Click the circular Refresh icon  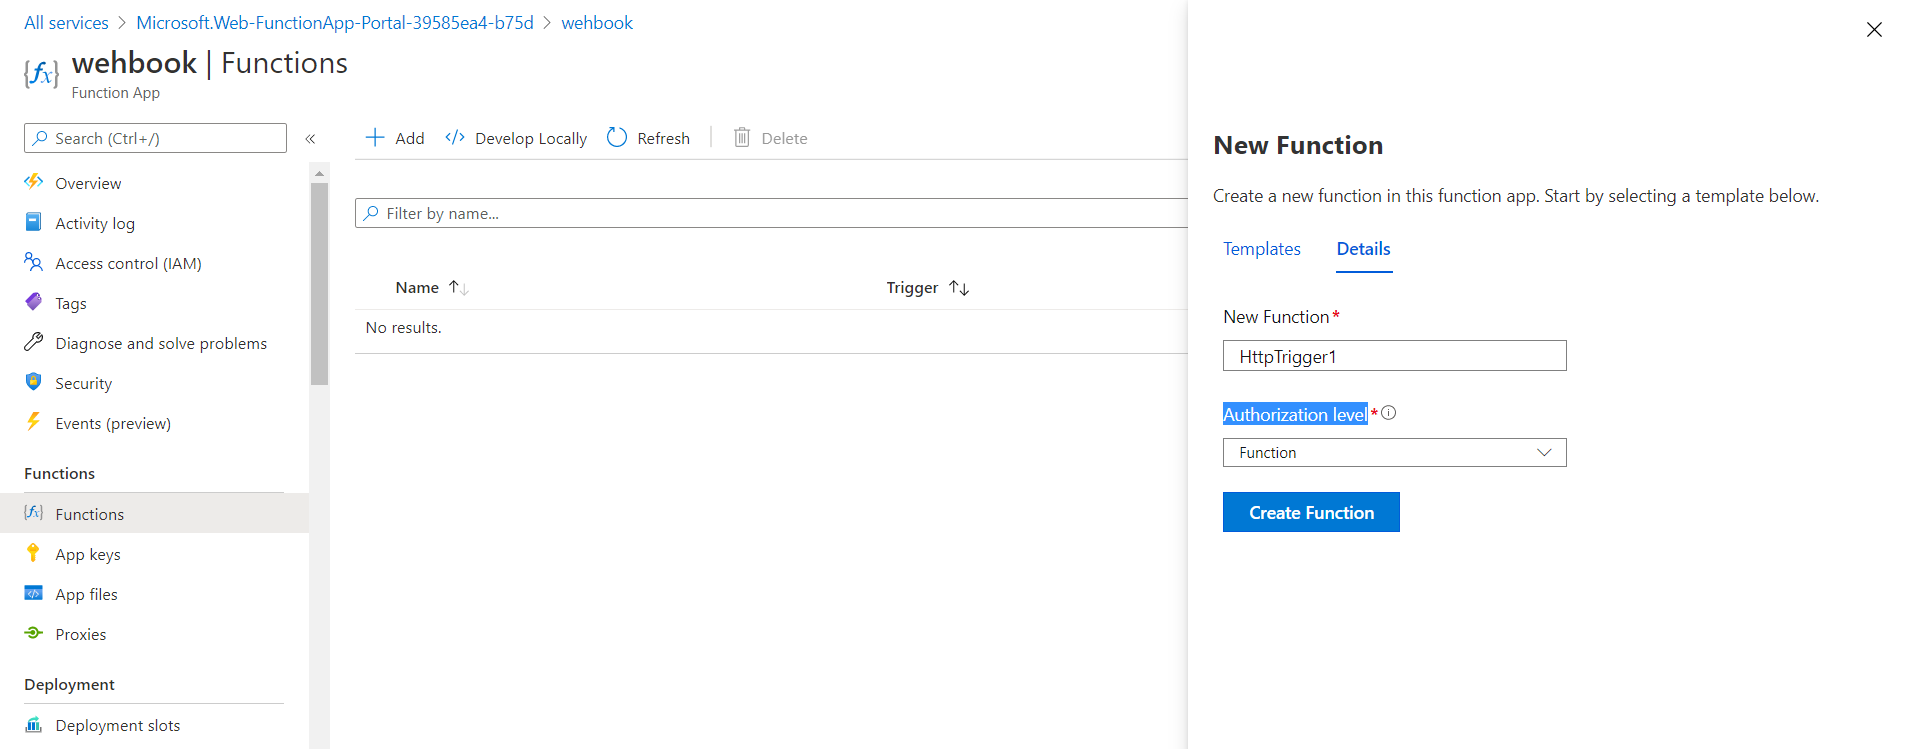(x=617, y=137)
